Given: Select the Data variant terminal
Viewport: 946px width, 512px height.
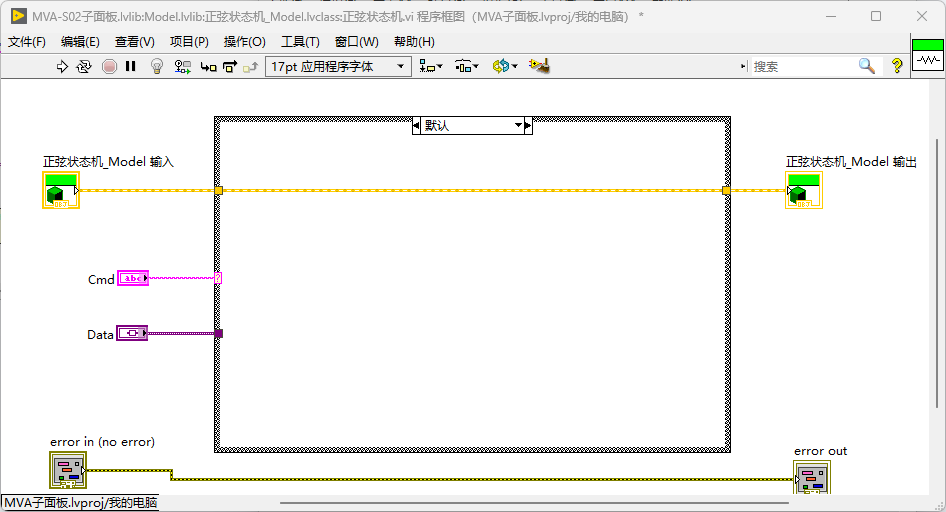Looking at the screenshot, I should click(x=132, y=333).
